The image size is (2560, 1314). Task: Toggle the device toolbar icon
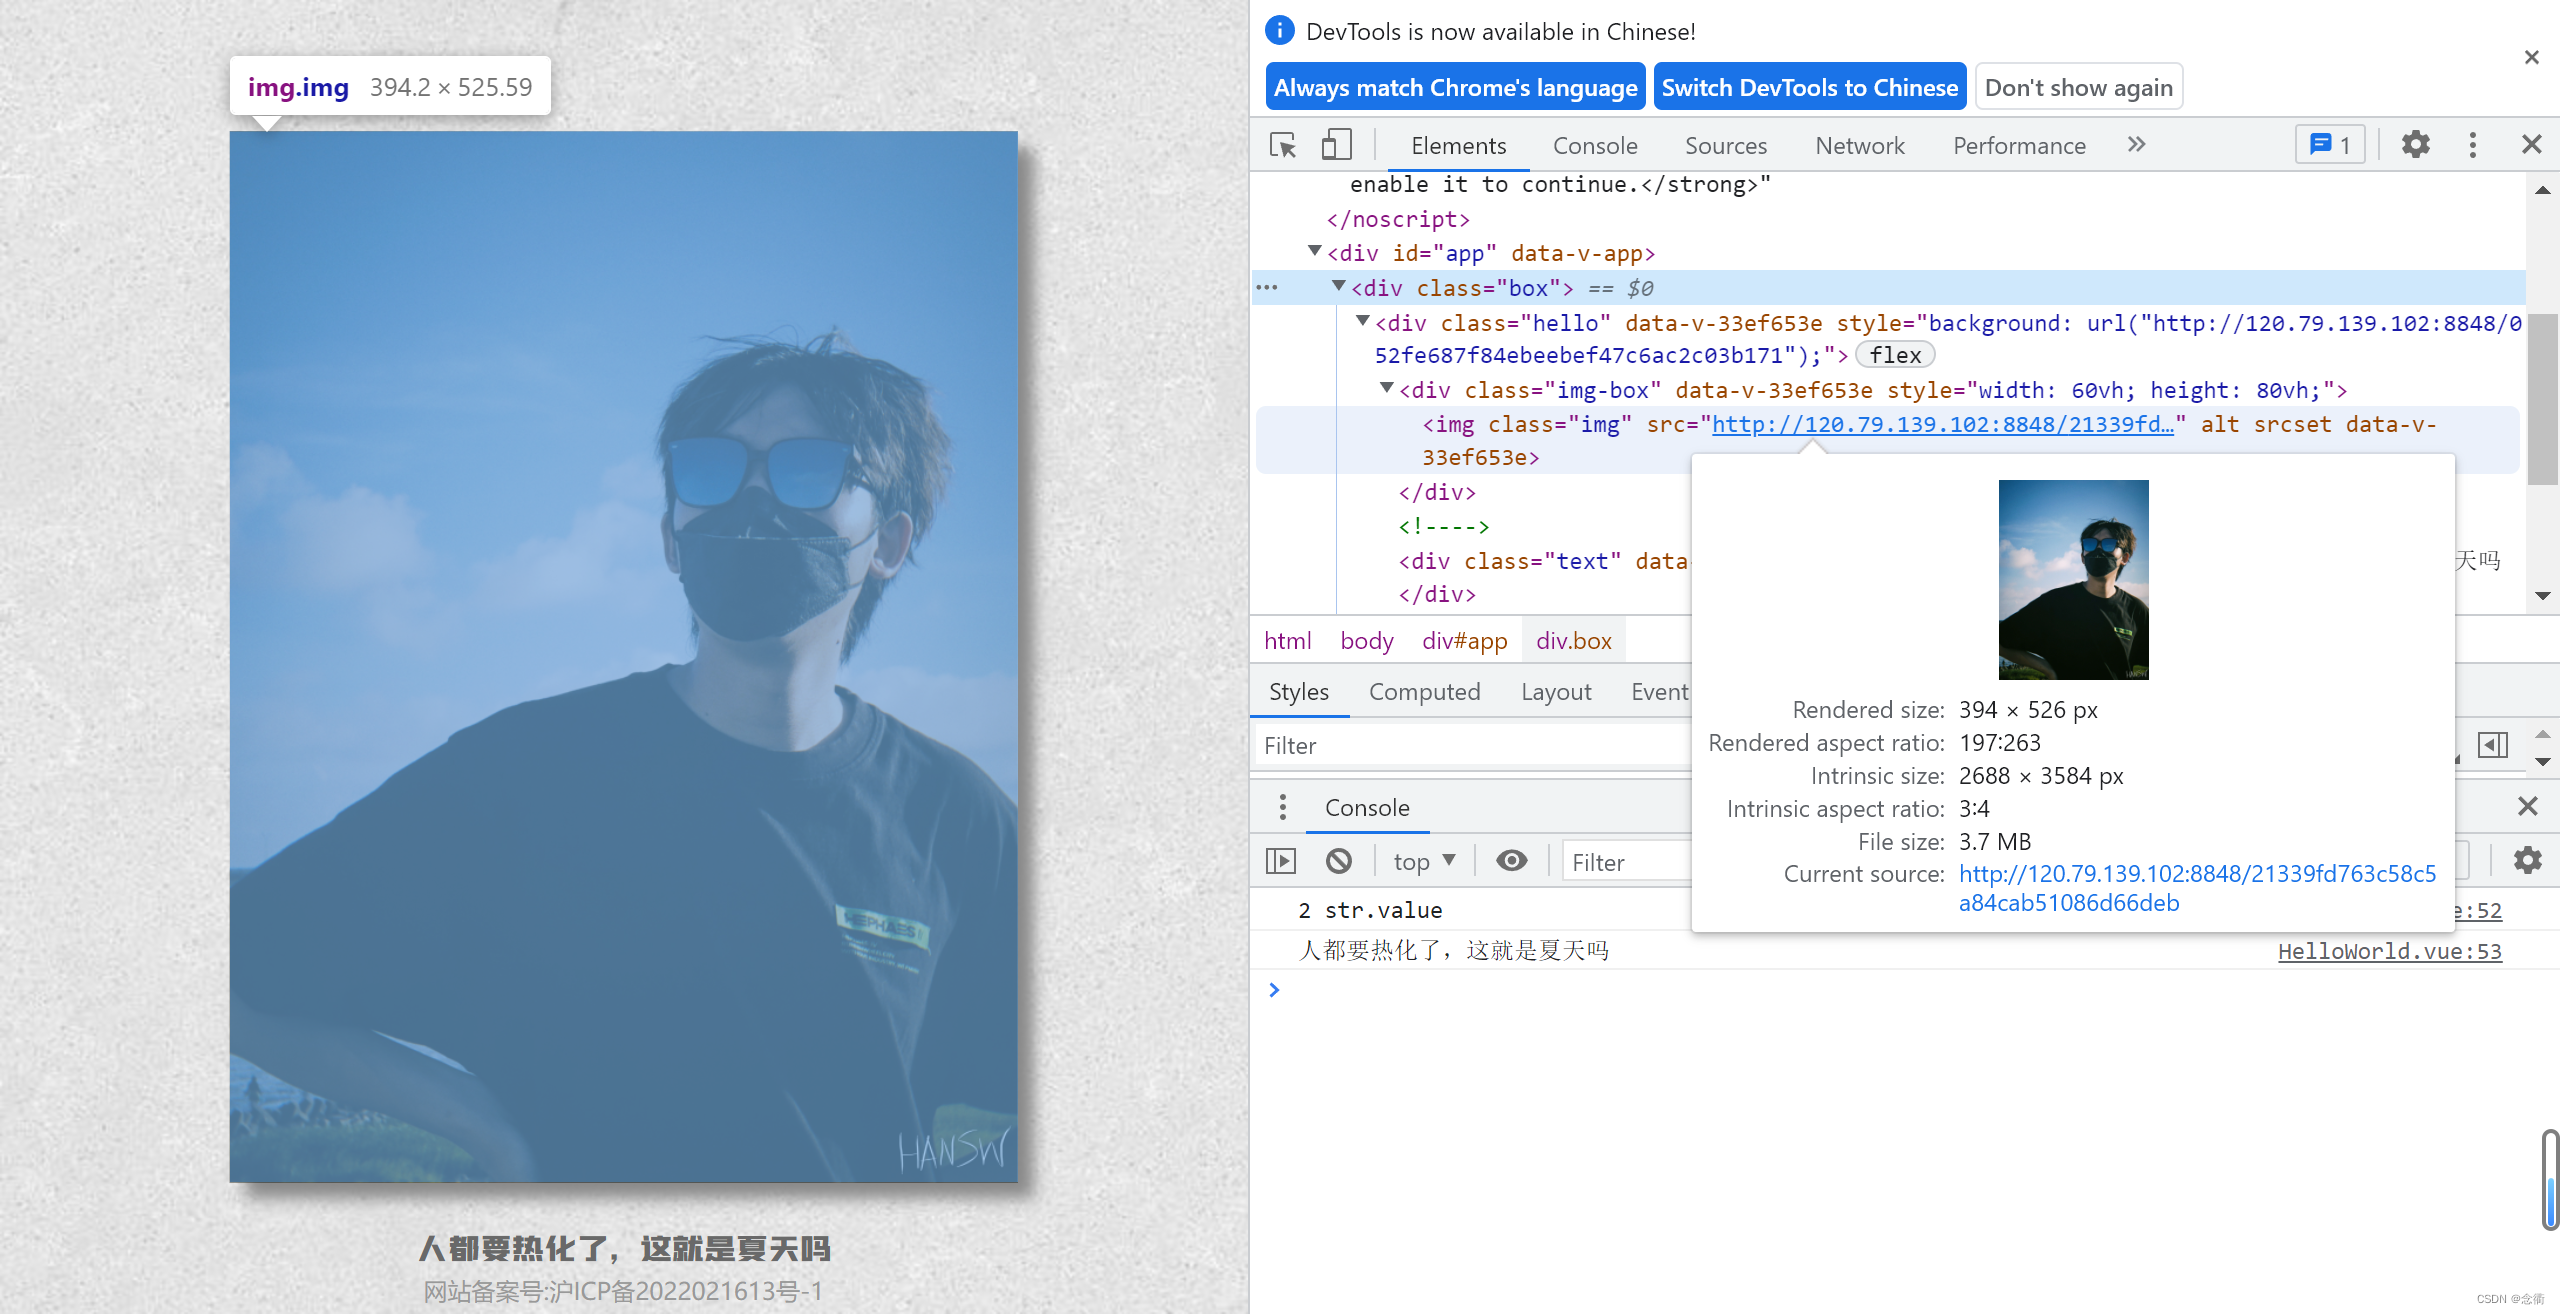click(1336, 145)
